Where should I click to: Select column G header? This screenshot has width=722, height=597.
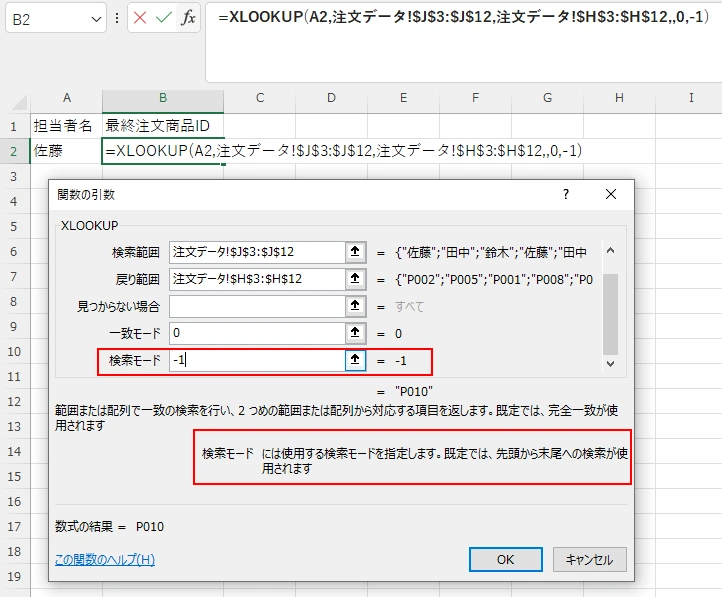point(547,98)
